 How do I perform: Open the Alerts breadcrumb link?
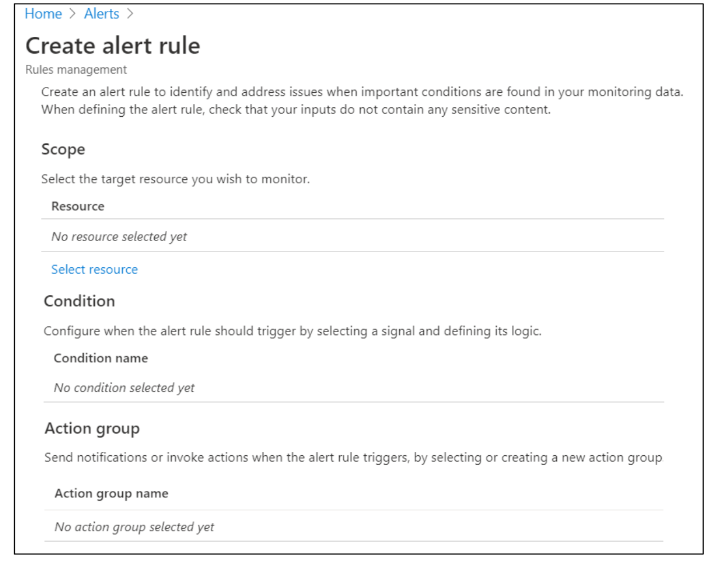(101, 14)
